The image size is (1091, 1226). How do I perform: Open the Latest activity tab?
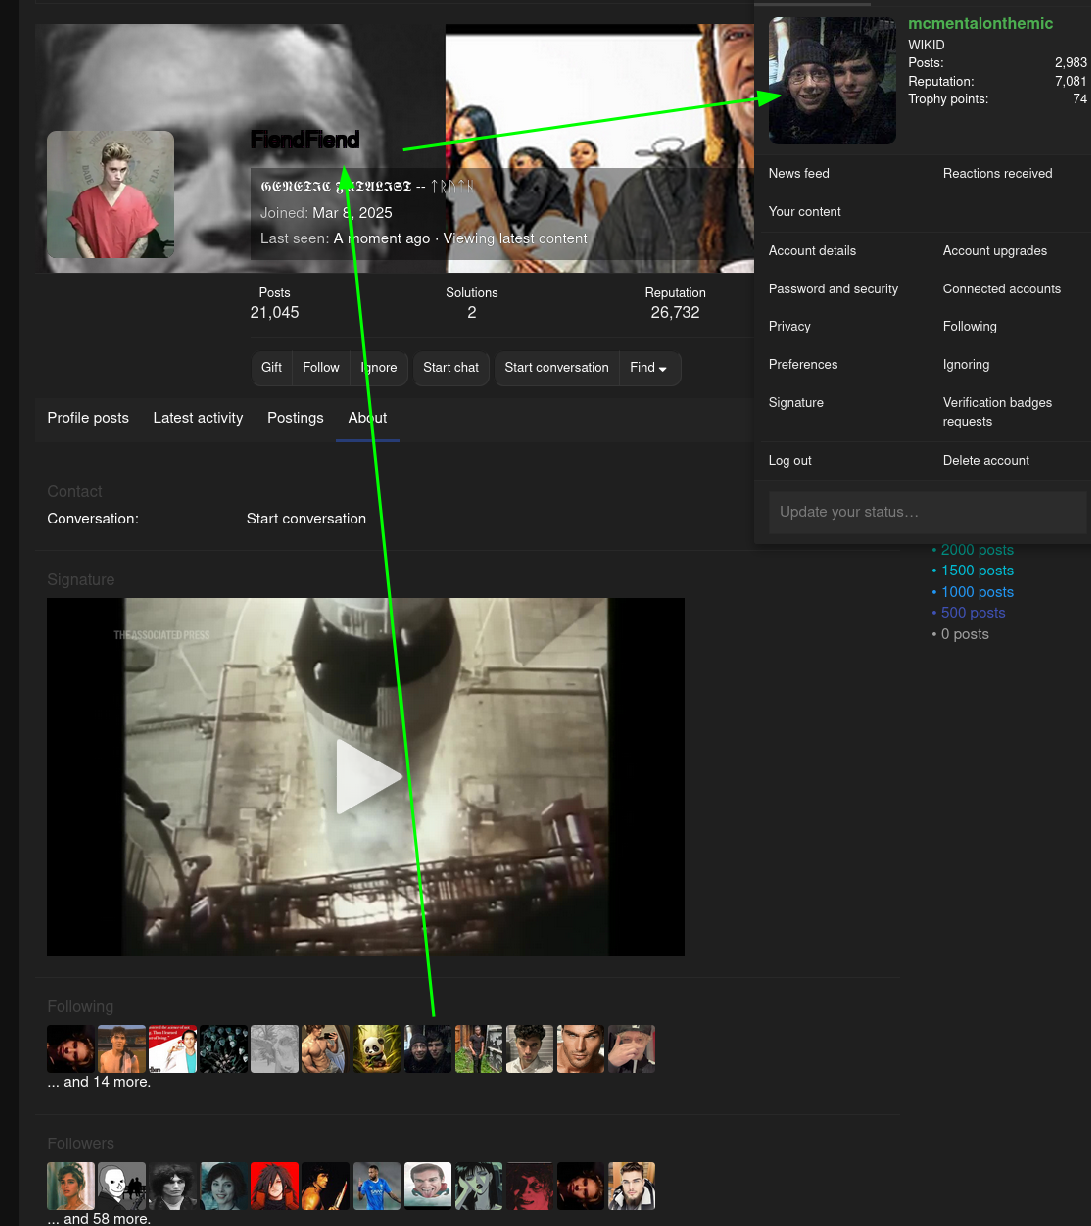point(198,418)
